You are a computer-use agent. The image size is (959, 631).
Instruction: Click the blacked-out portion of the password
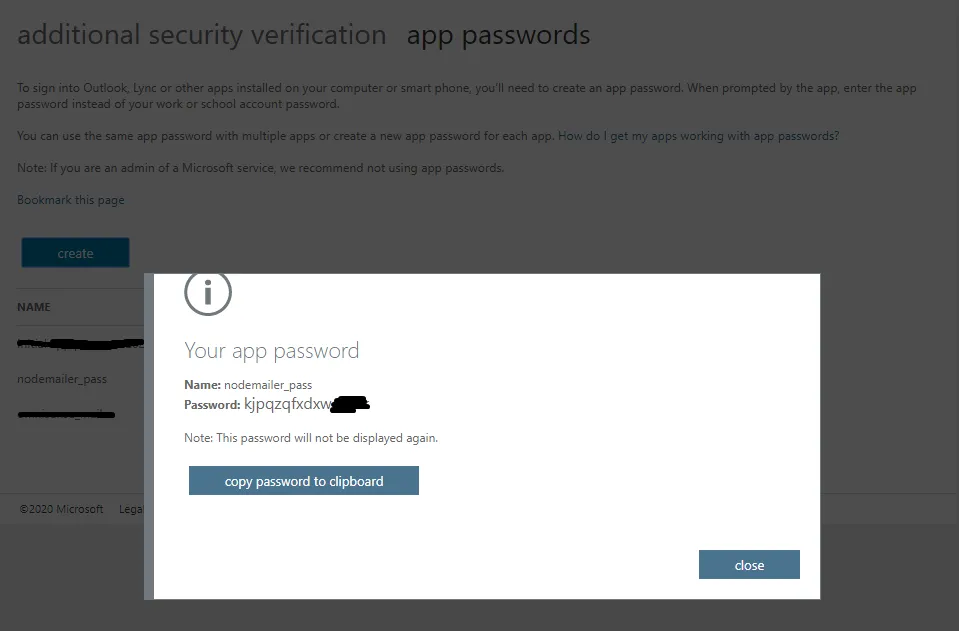(x=350, y=405)
